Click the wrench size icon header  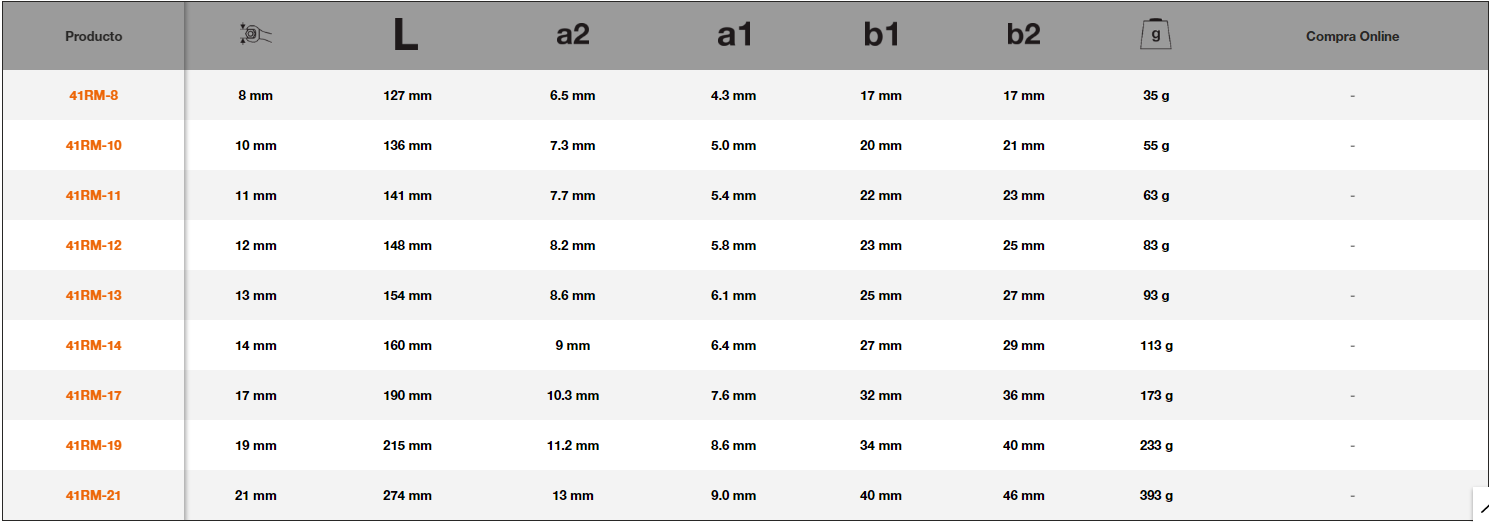[x=256, y=36]
